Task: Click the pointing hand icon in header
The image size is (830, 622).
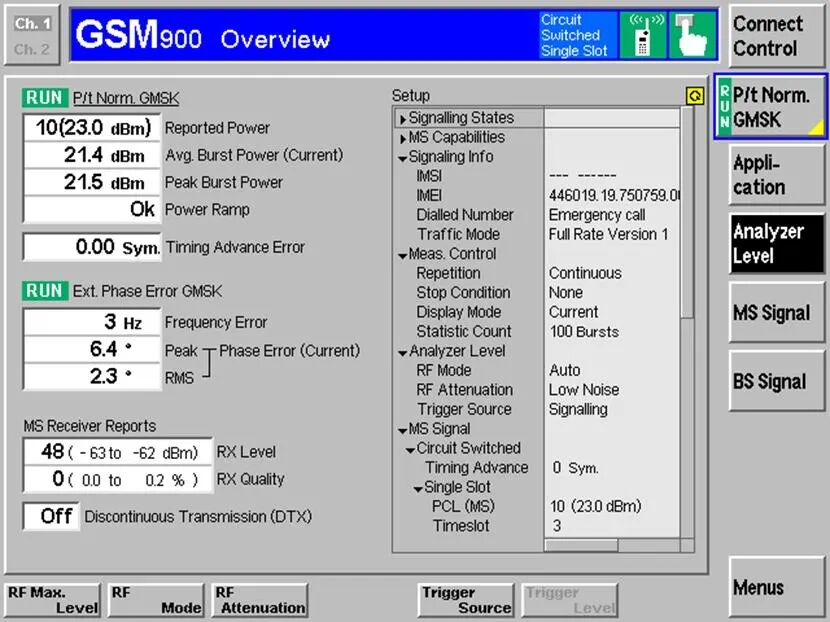Action: 692,35
